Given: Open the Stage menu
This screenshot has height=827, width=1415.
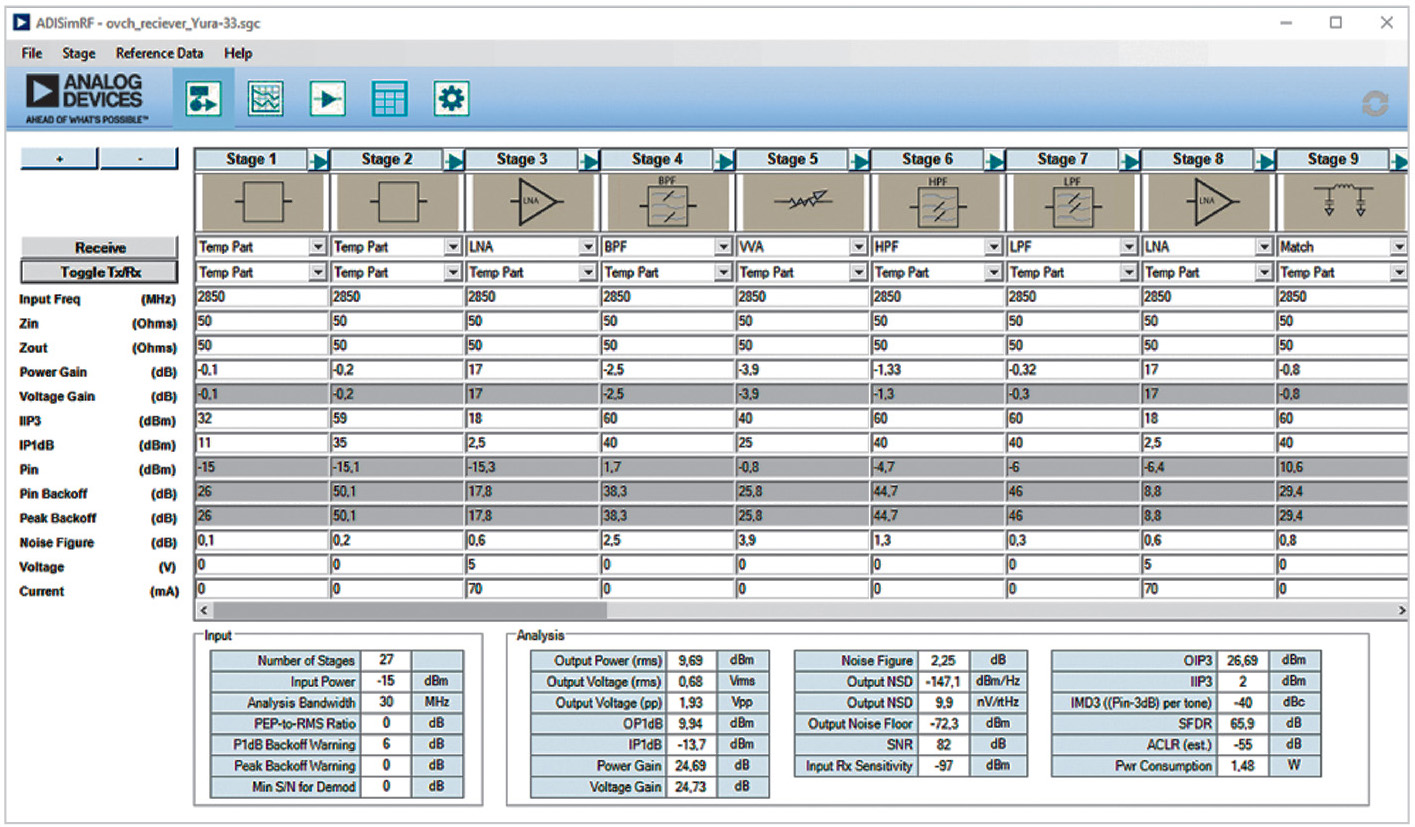Looking at the screenshot, I should coord(79,53).
